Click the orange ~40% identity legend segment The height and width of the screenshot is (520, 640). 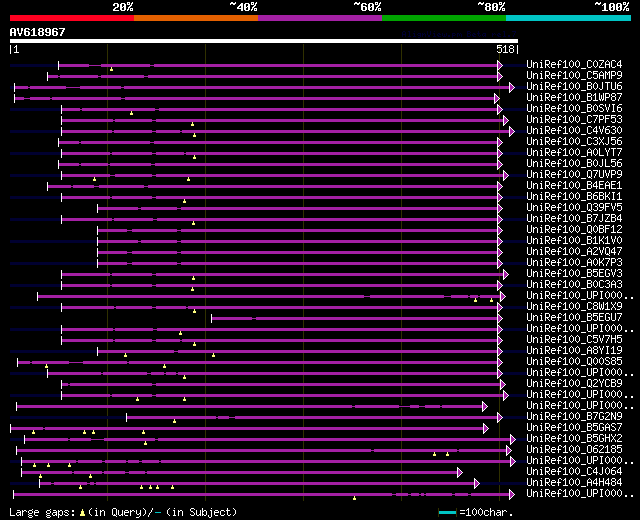(196, 18)
